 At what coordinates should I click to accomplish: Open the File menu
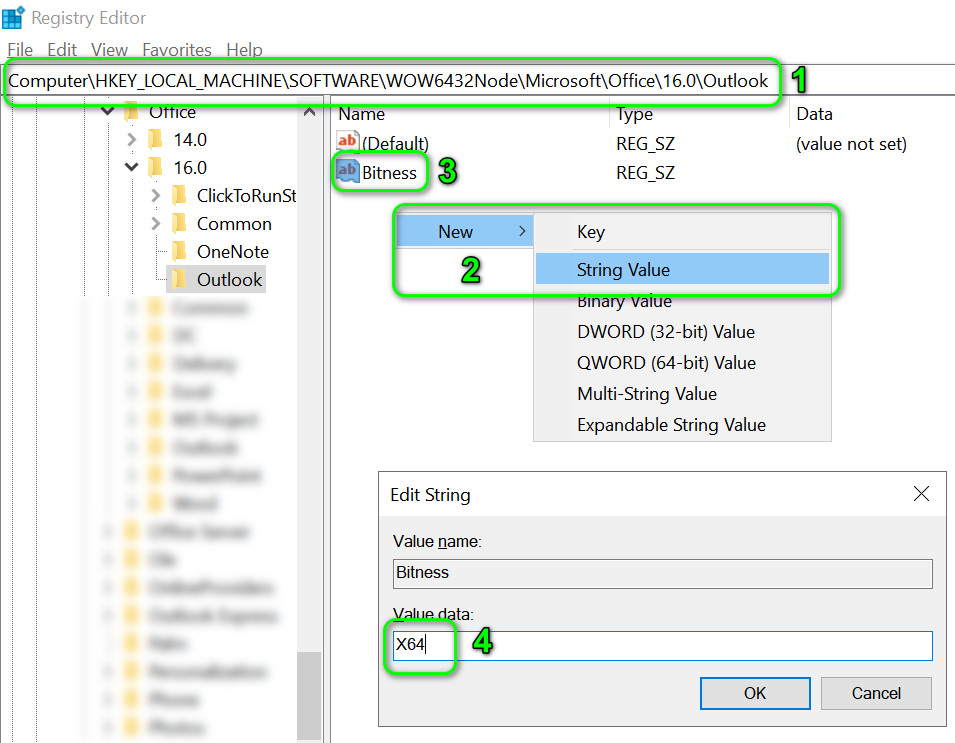pyautogui.click(x=20, y=49)
